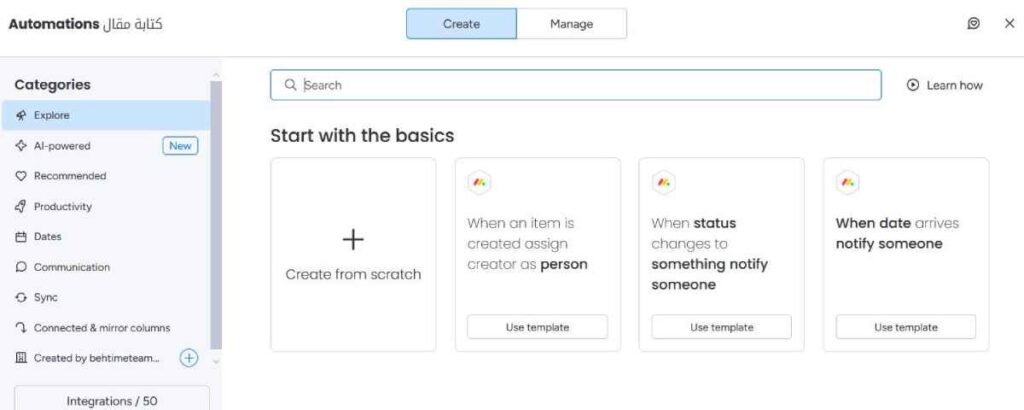
Task: Click the Learn how play icon
Action: (x=912, y=85)
